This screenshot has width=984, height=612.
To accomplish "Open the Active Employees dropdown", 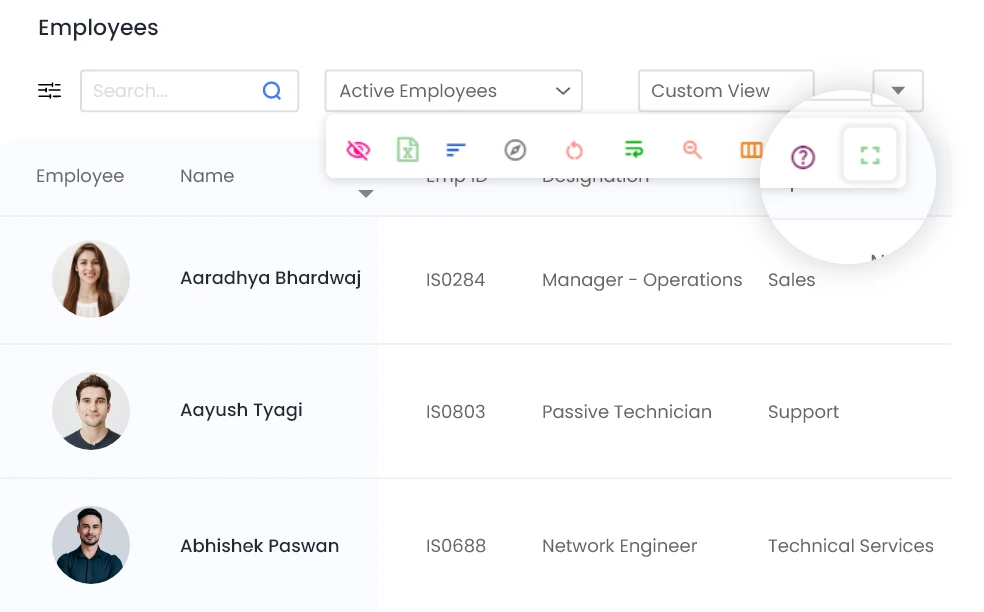I will tap(453, 91).
